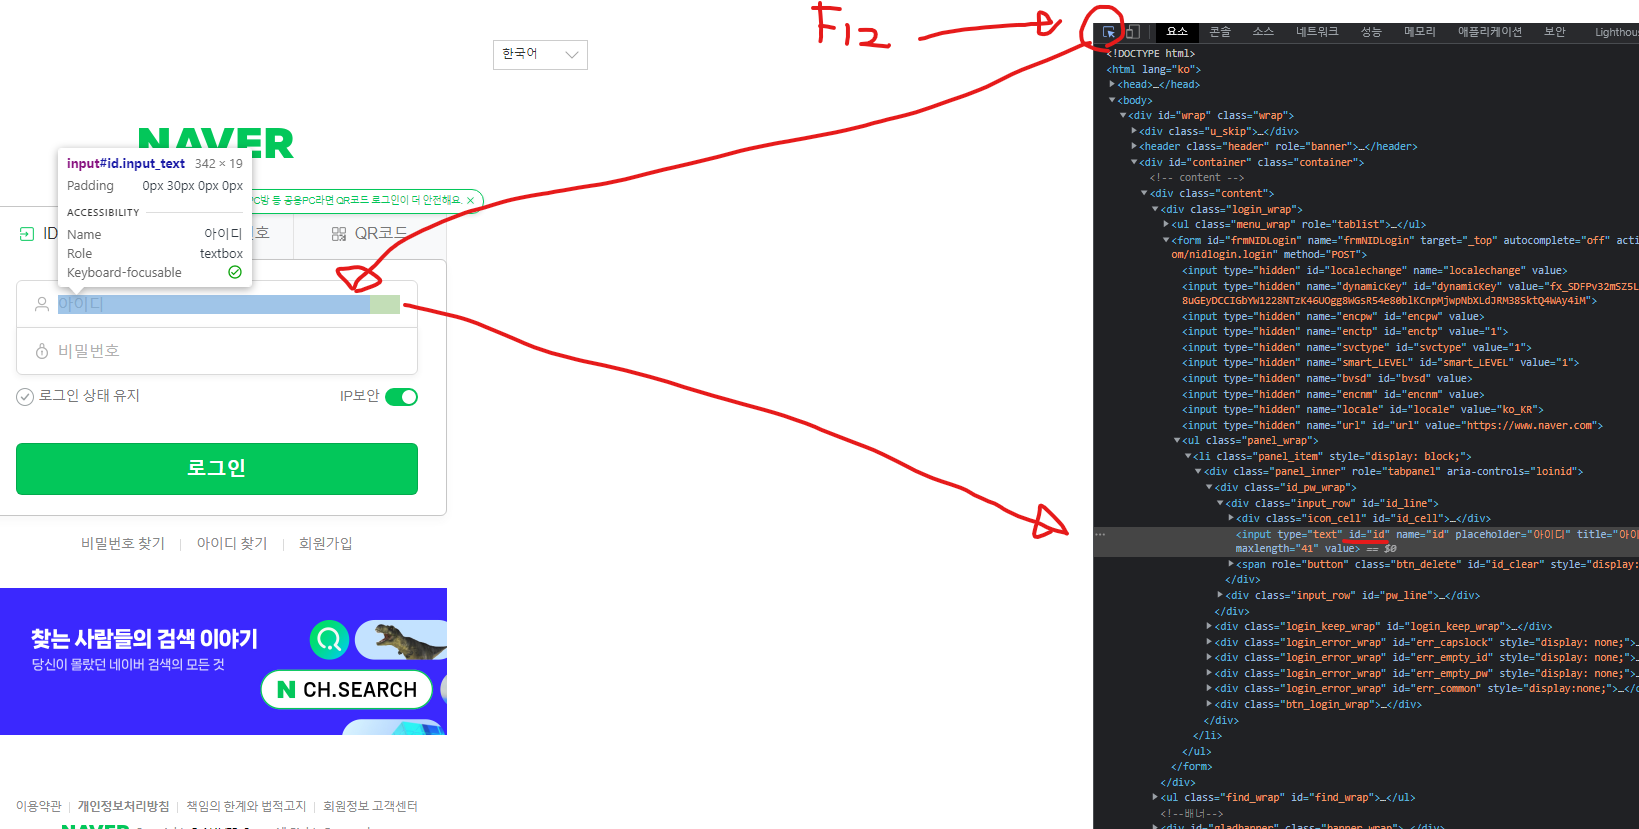Open the 회원가입 link
This screenshot has height=829, width=1639.
(x=326, y=543)
